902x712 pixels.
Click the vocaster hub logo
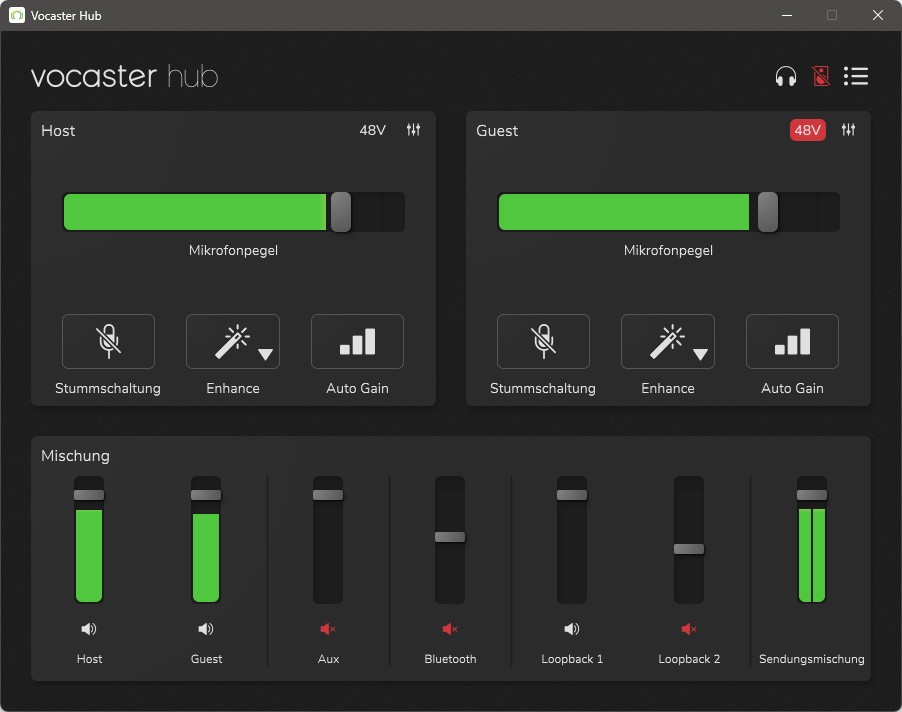click(124, 76)
